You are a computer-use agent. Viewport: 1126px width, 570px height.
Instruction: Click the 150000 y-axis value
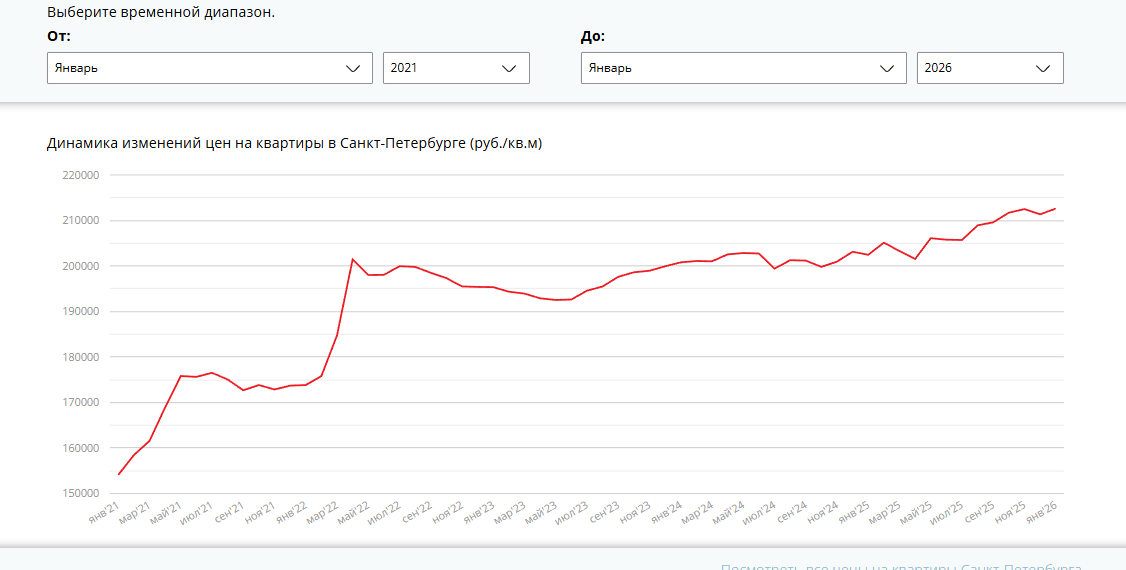pyautogui.click(x=80, y=493)
